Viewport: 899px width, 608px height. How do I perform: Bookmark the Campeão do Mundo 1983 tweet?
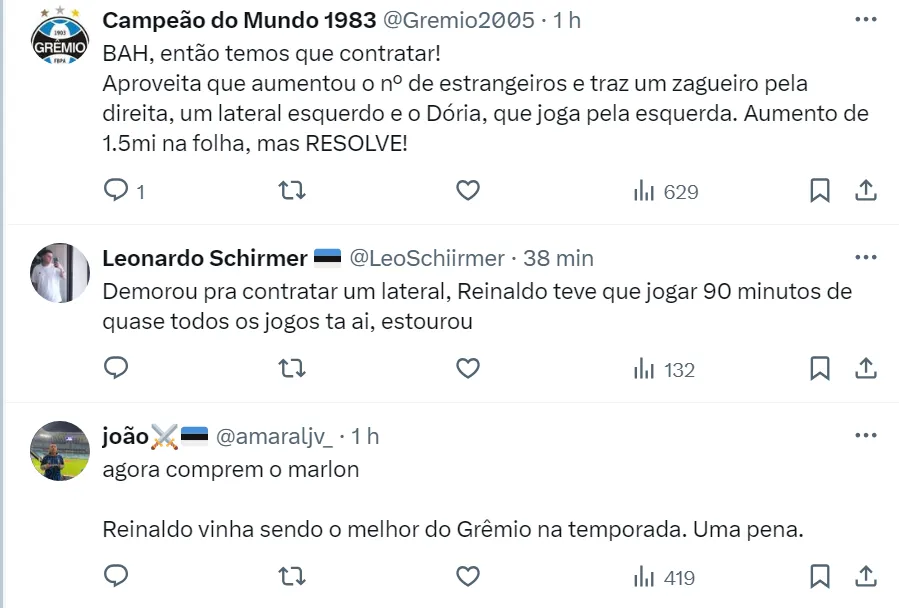pyautogui.click(x=819, y=191)
